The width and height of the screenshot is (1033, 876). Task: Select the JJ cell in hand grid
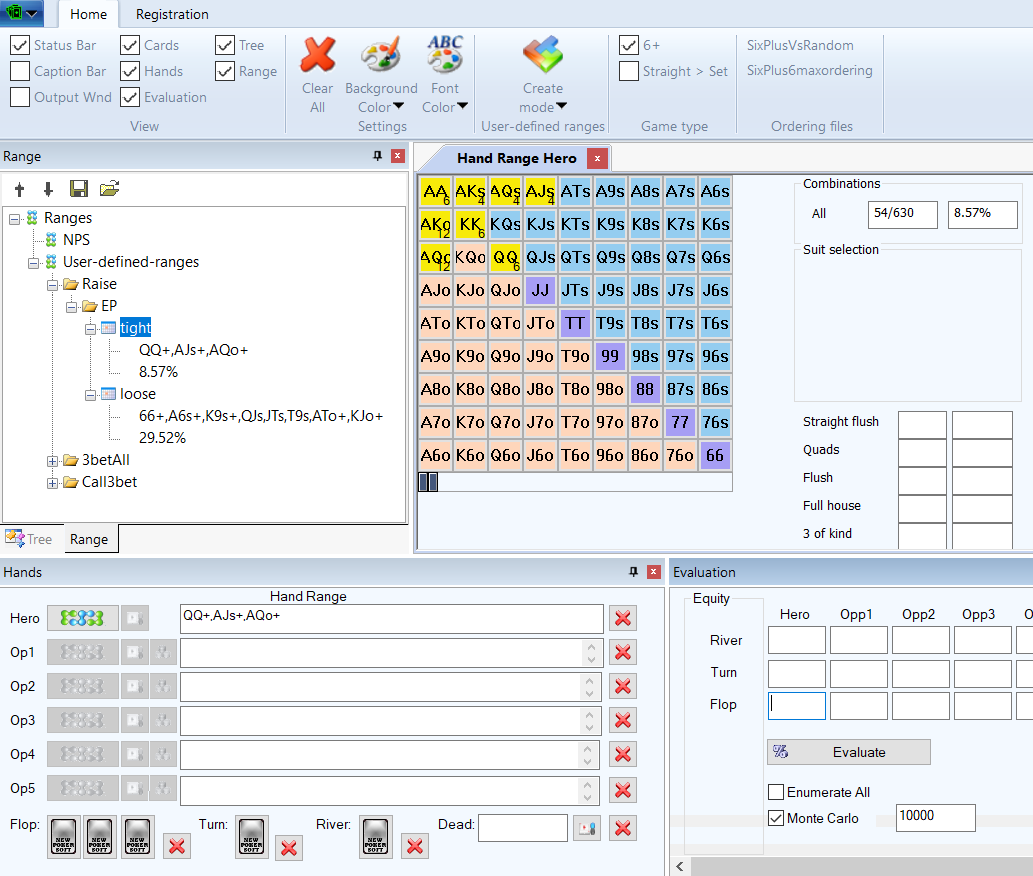pos(540,291)
